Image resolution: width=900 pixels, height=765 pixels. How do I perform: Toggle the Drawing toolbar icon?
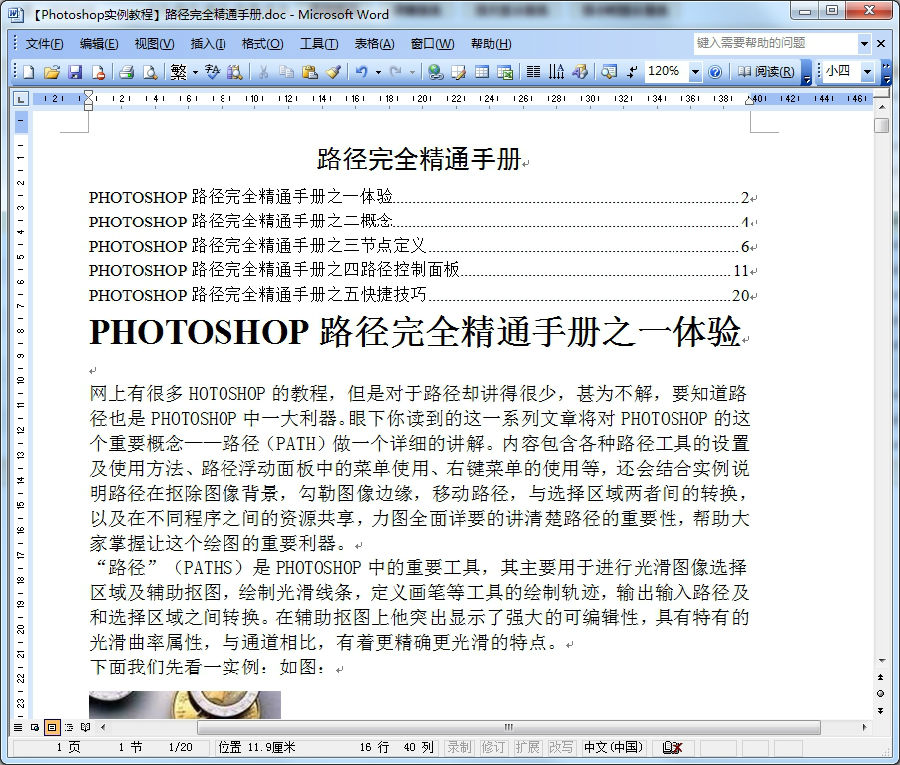pyautogui.click(x=580, y=72)
